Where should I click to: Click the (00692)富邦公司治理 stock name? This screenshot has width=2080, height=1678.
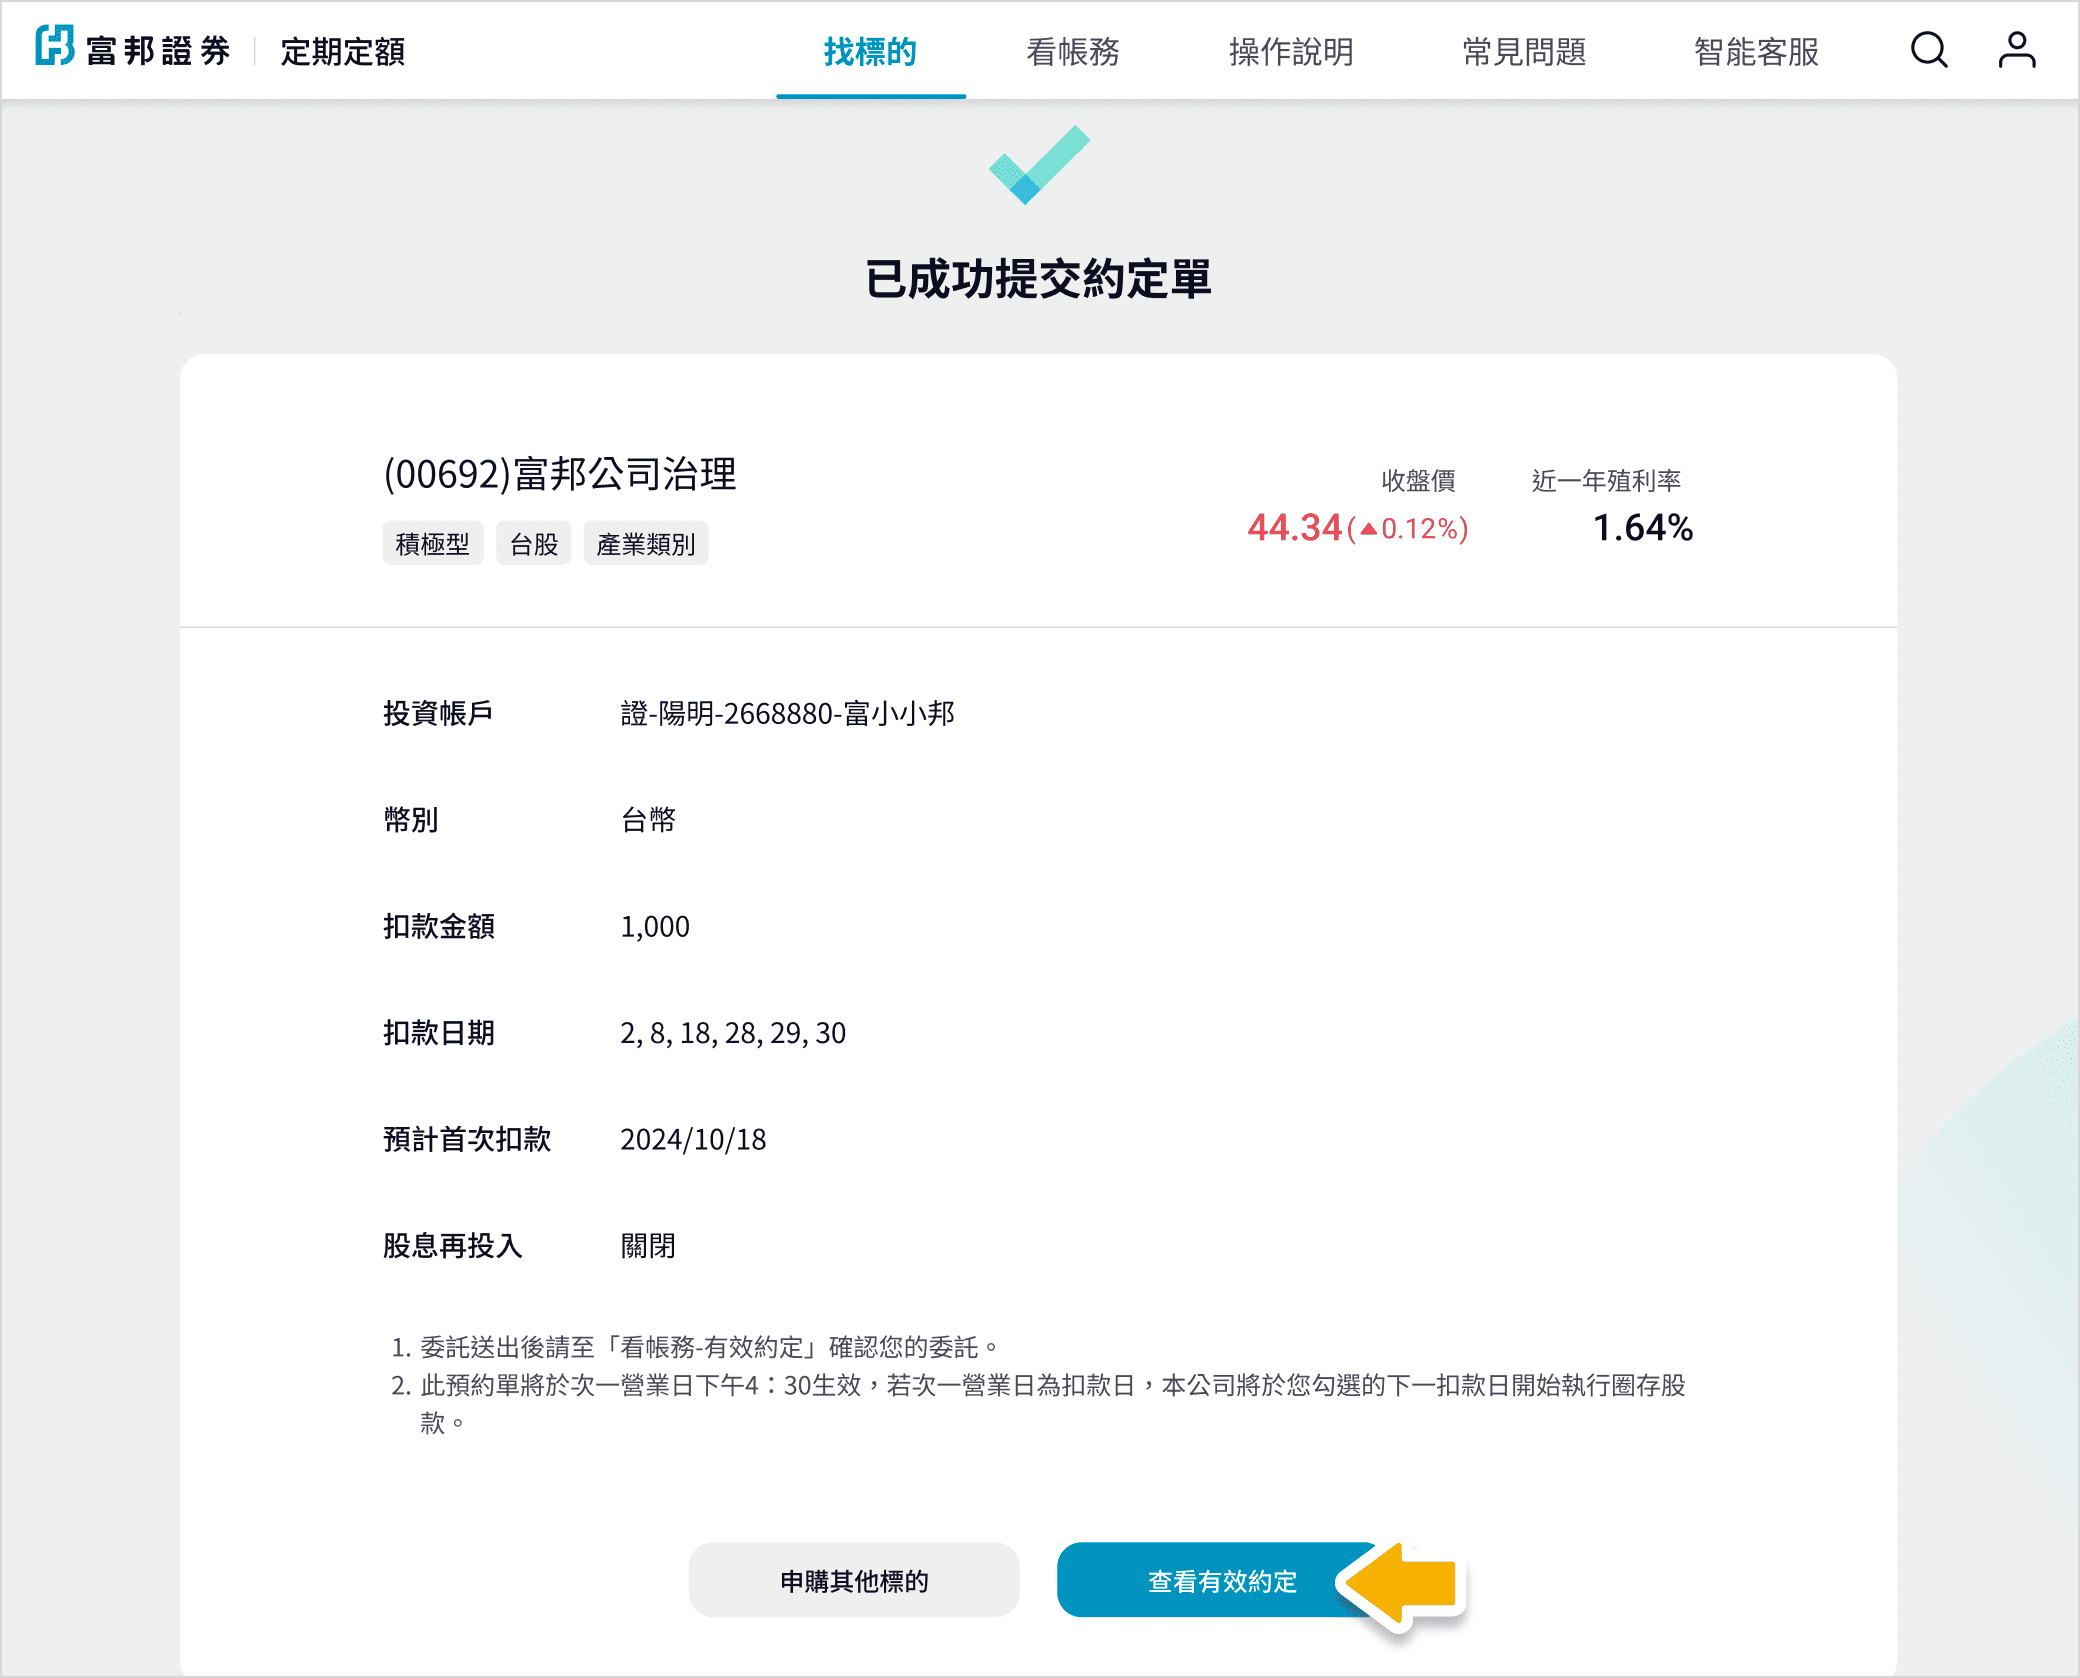[560, 474]
